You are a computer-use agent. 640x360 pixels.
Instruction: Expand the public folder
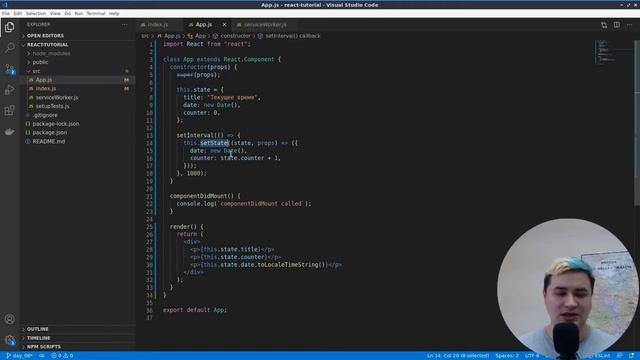40,62
